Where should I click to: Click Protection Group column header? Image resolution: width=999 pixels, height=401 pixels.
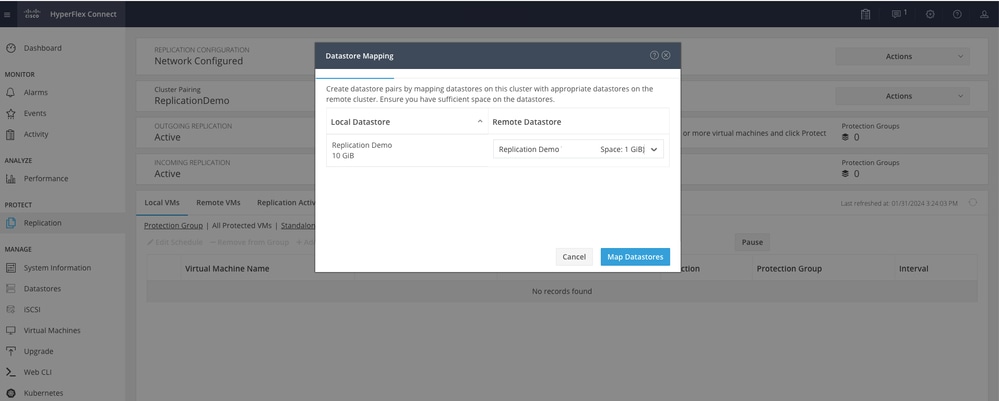click(x=789, y=268)
